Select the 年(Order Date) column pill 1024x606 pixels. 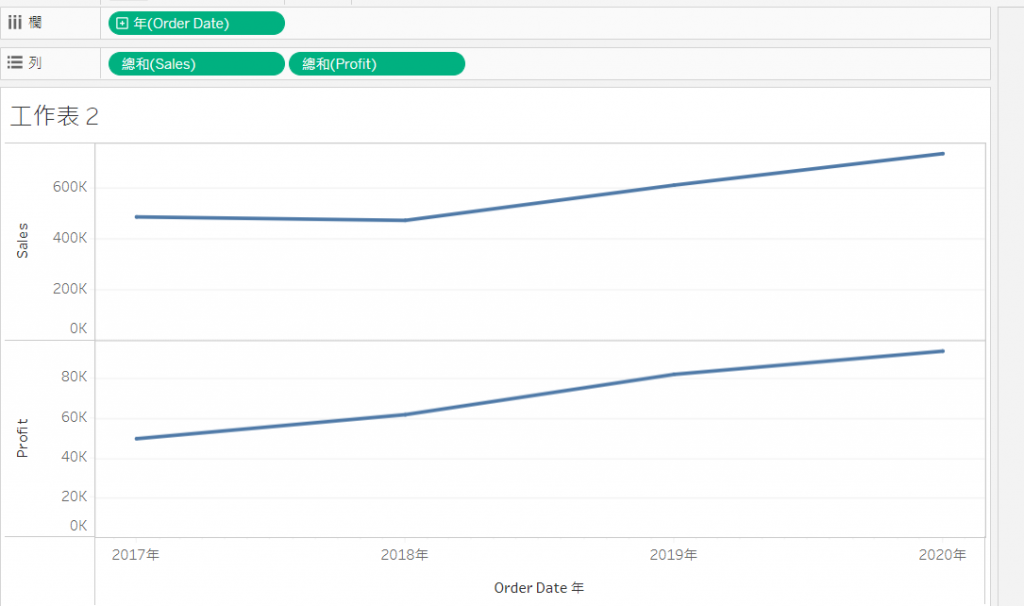[197, 24]
